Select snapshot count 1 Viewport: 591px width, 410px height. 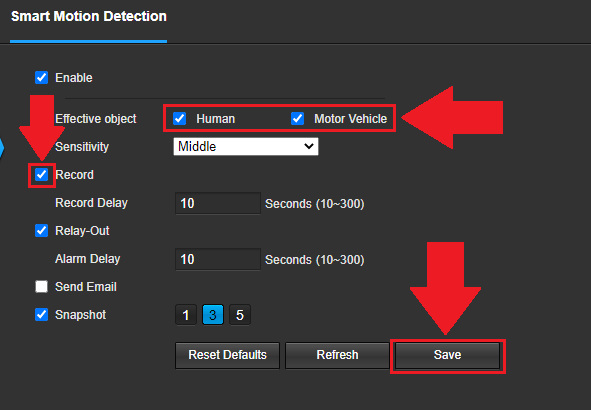pos(186,315)
